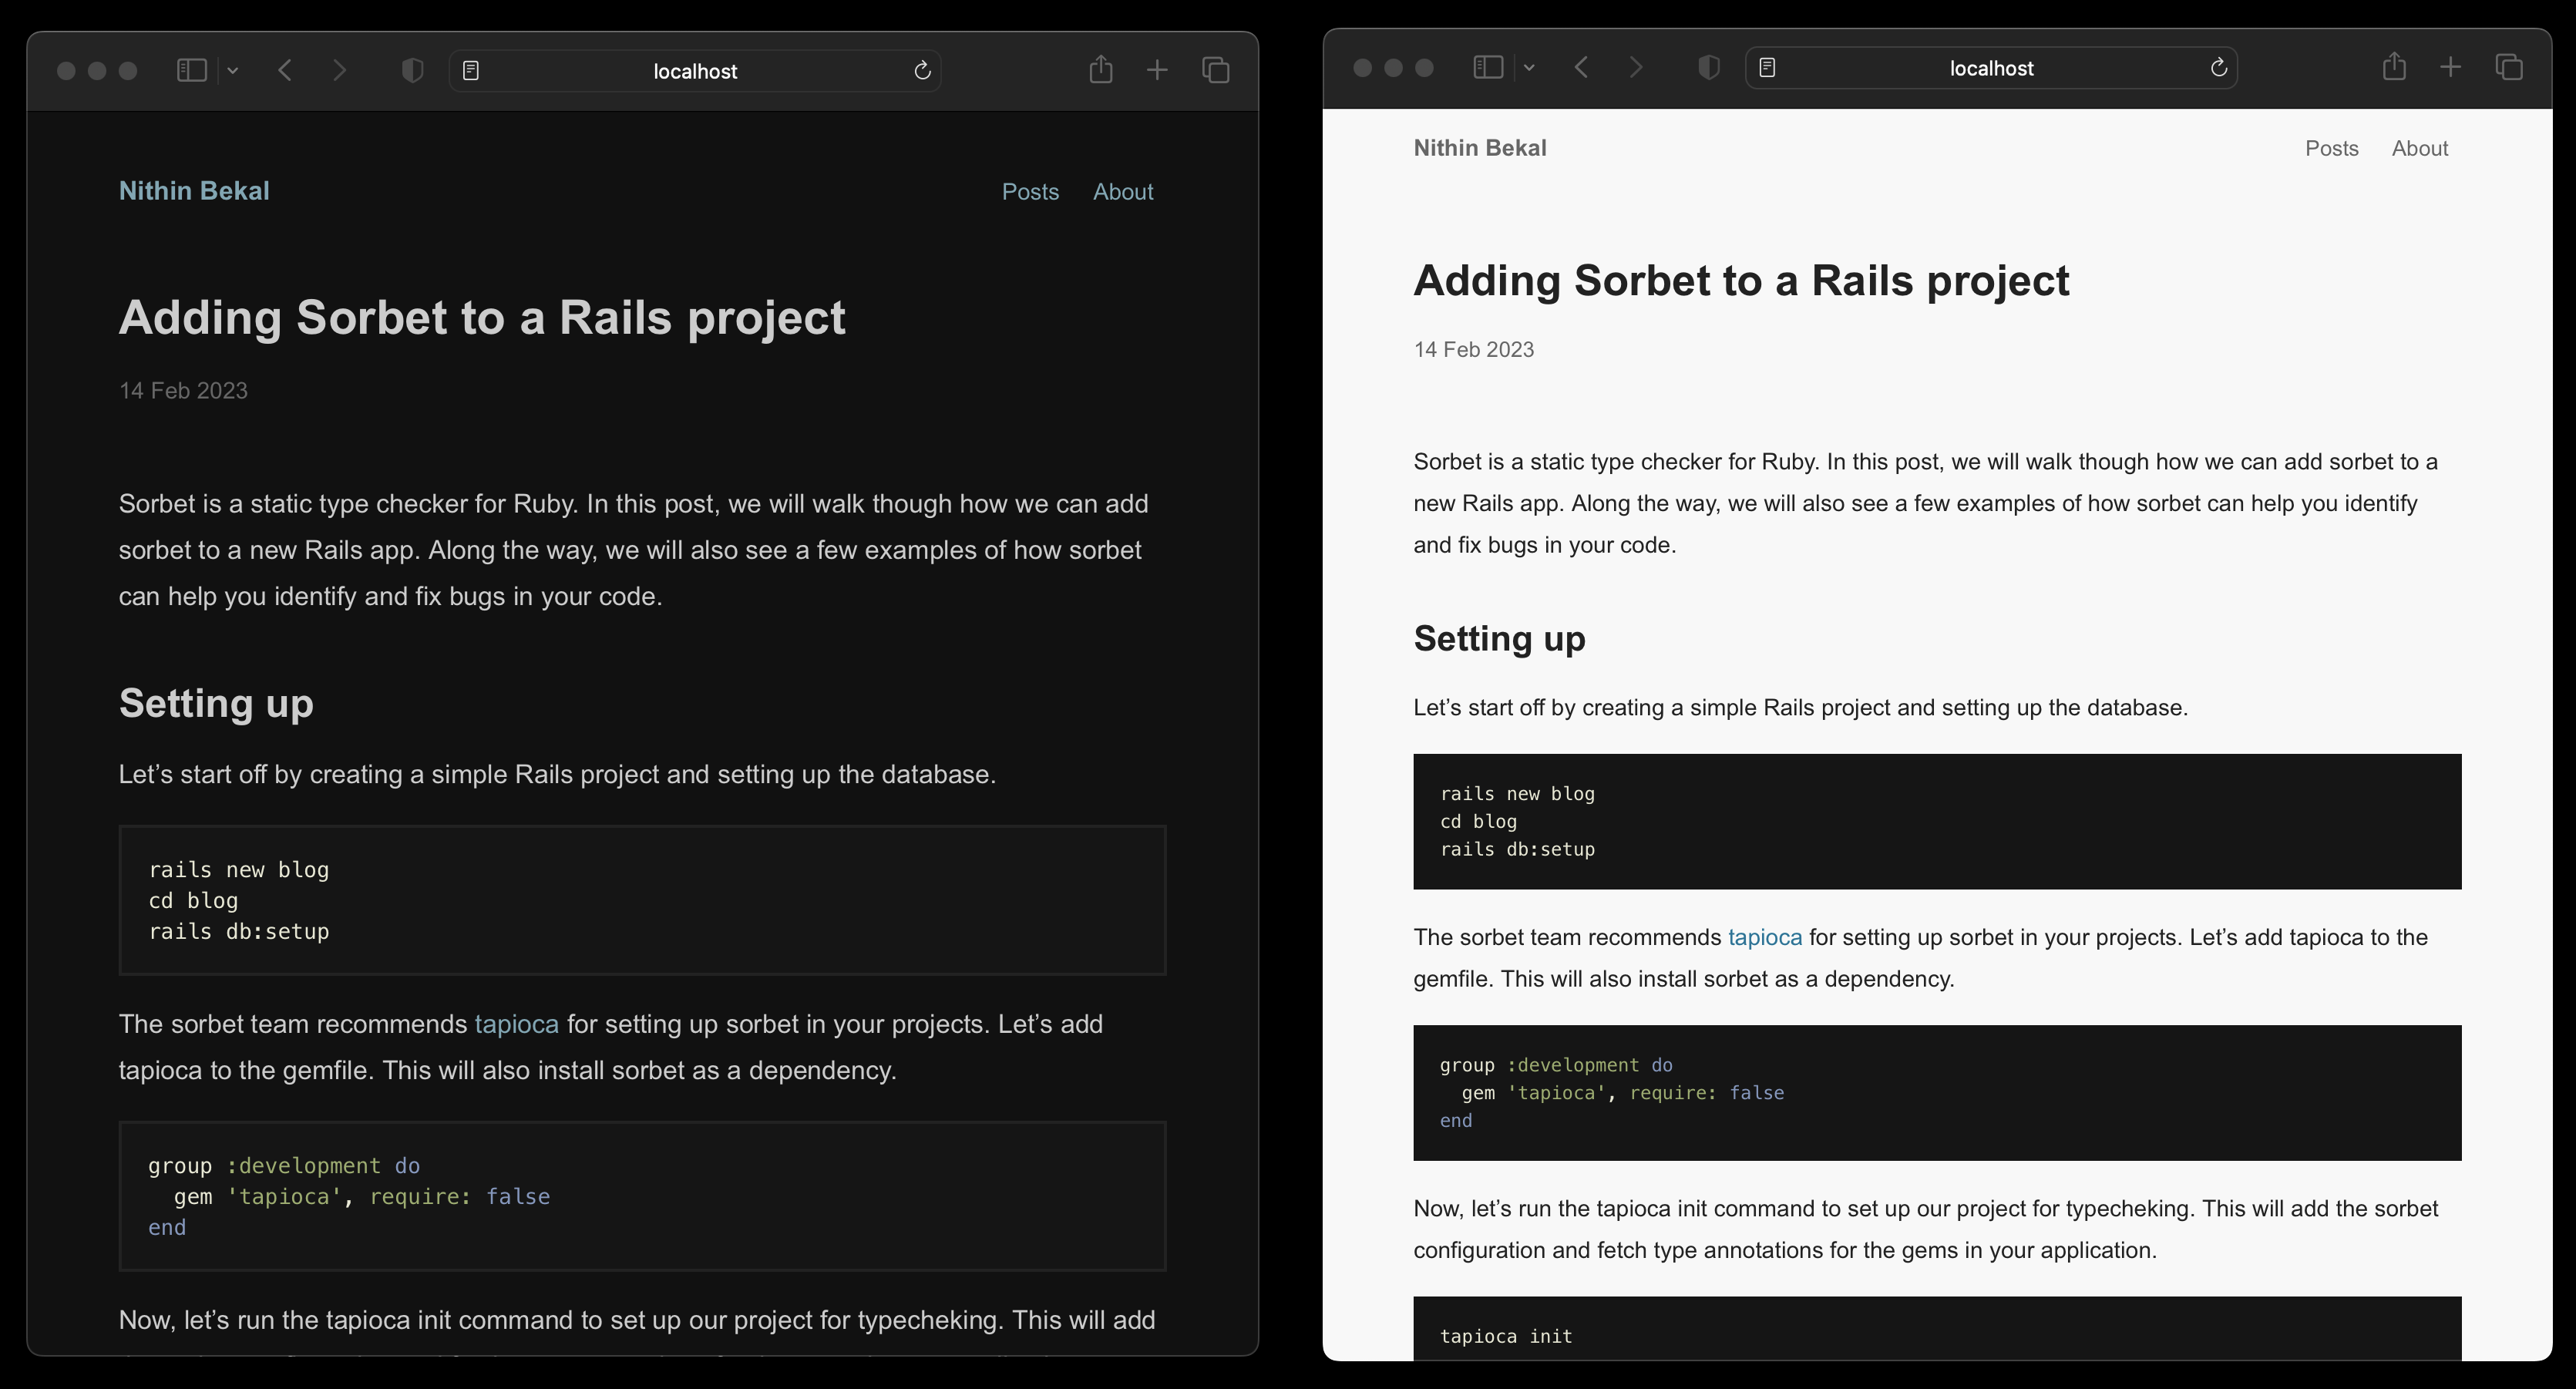Image resolution: width=2576 pixels, height=1389 pixels.
Task: Click the reload icon in right browser
Action: [2218, 69]
